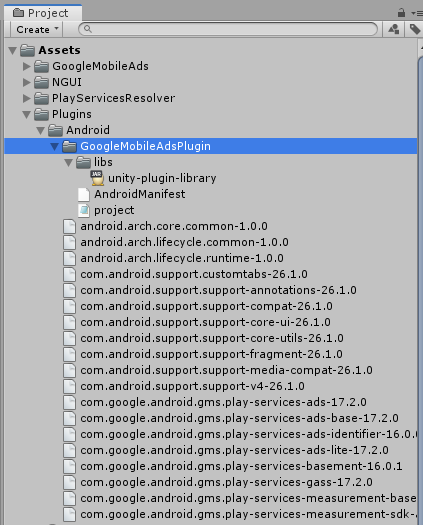The image size is (423, 525).
Task: Collapse the Android folder arrow
Action: click(x=41, y=131)
